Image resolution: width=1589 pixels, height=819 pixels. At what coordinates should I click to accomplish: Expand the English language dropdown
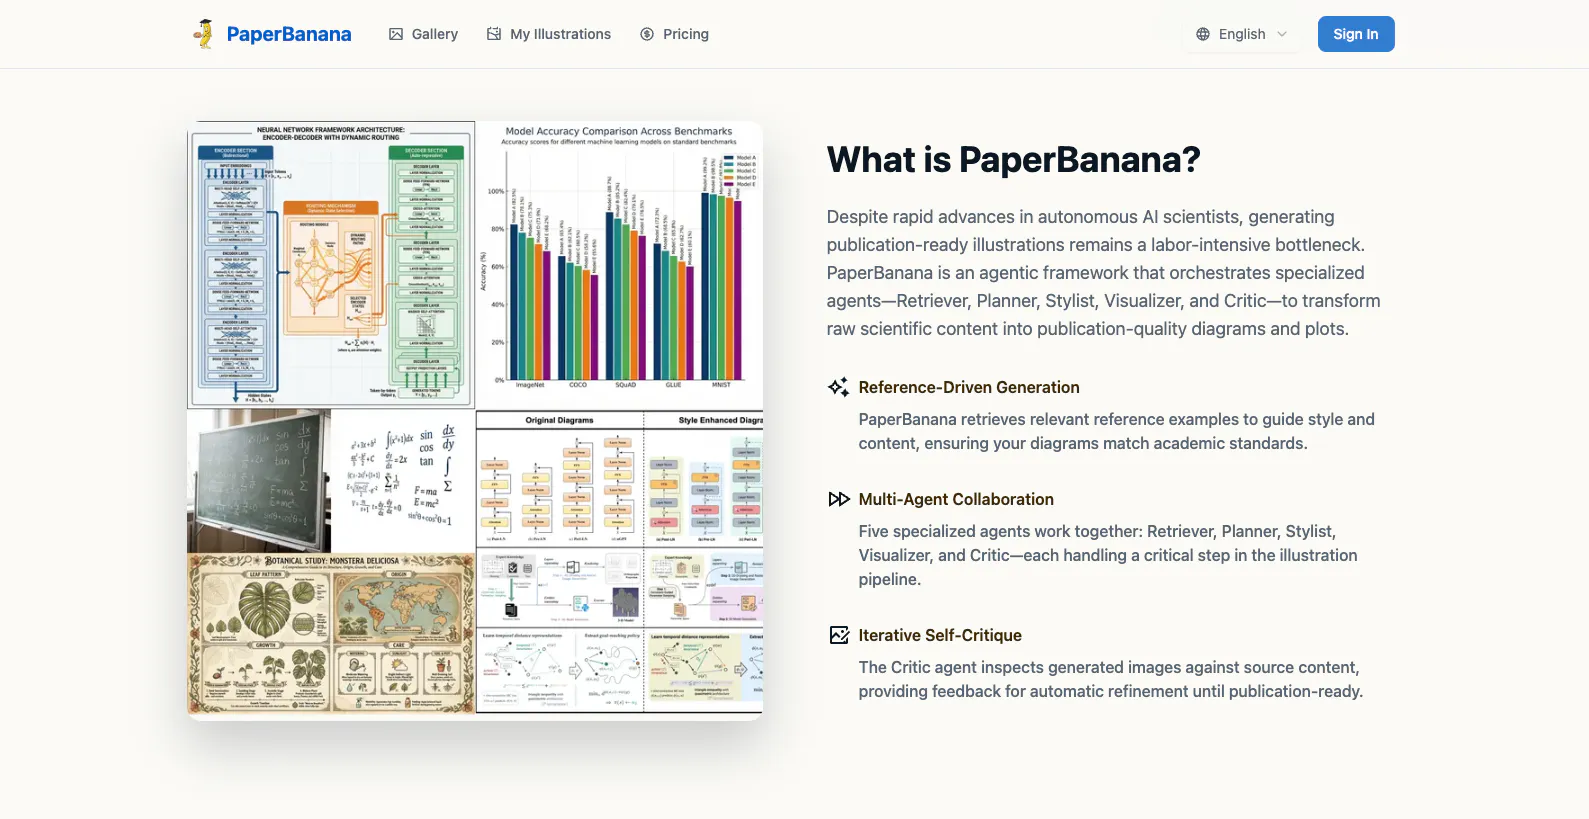click(1242, 34)
